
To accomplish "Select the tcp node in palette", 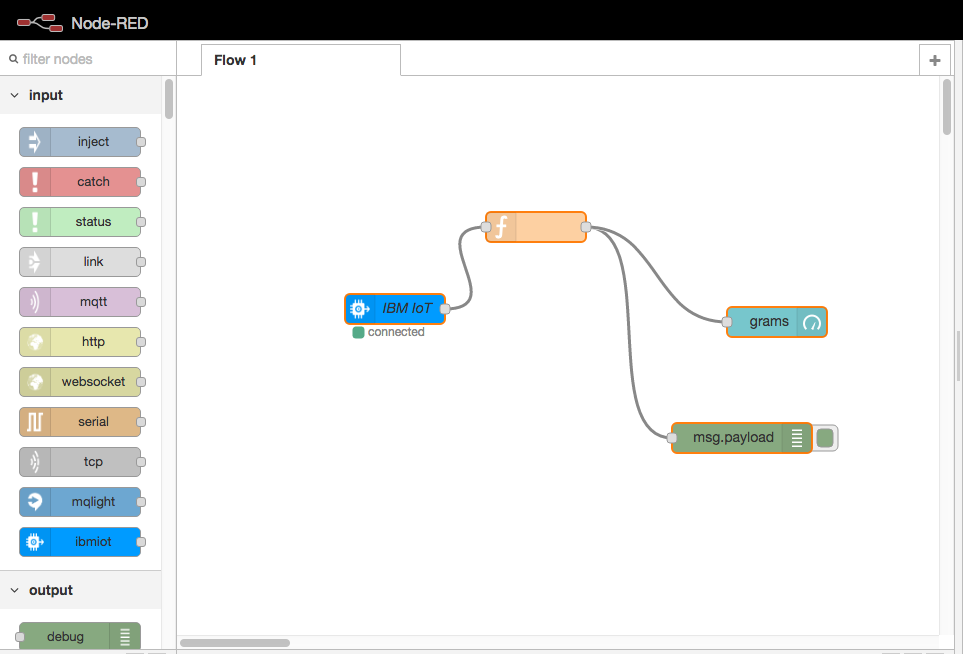I will 80,462.
